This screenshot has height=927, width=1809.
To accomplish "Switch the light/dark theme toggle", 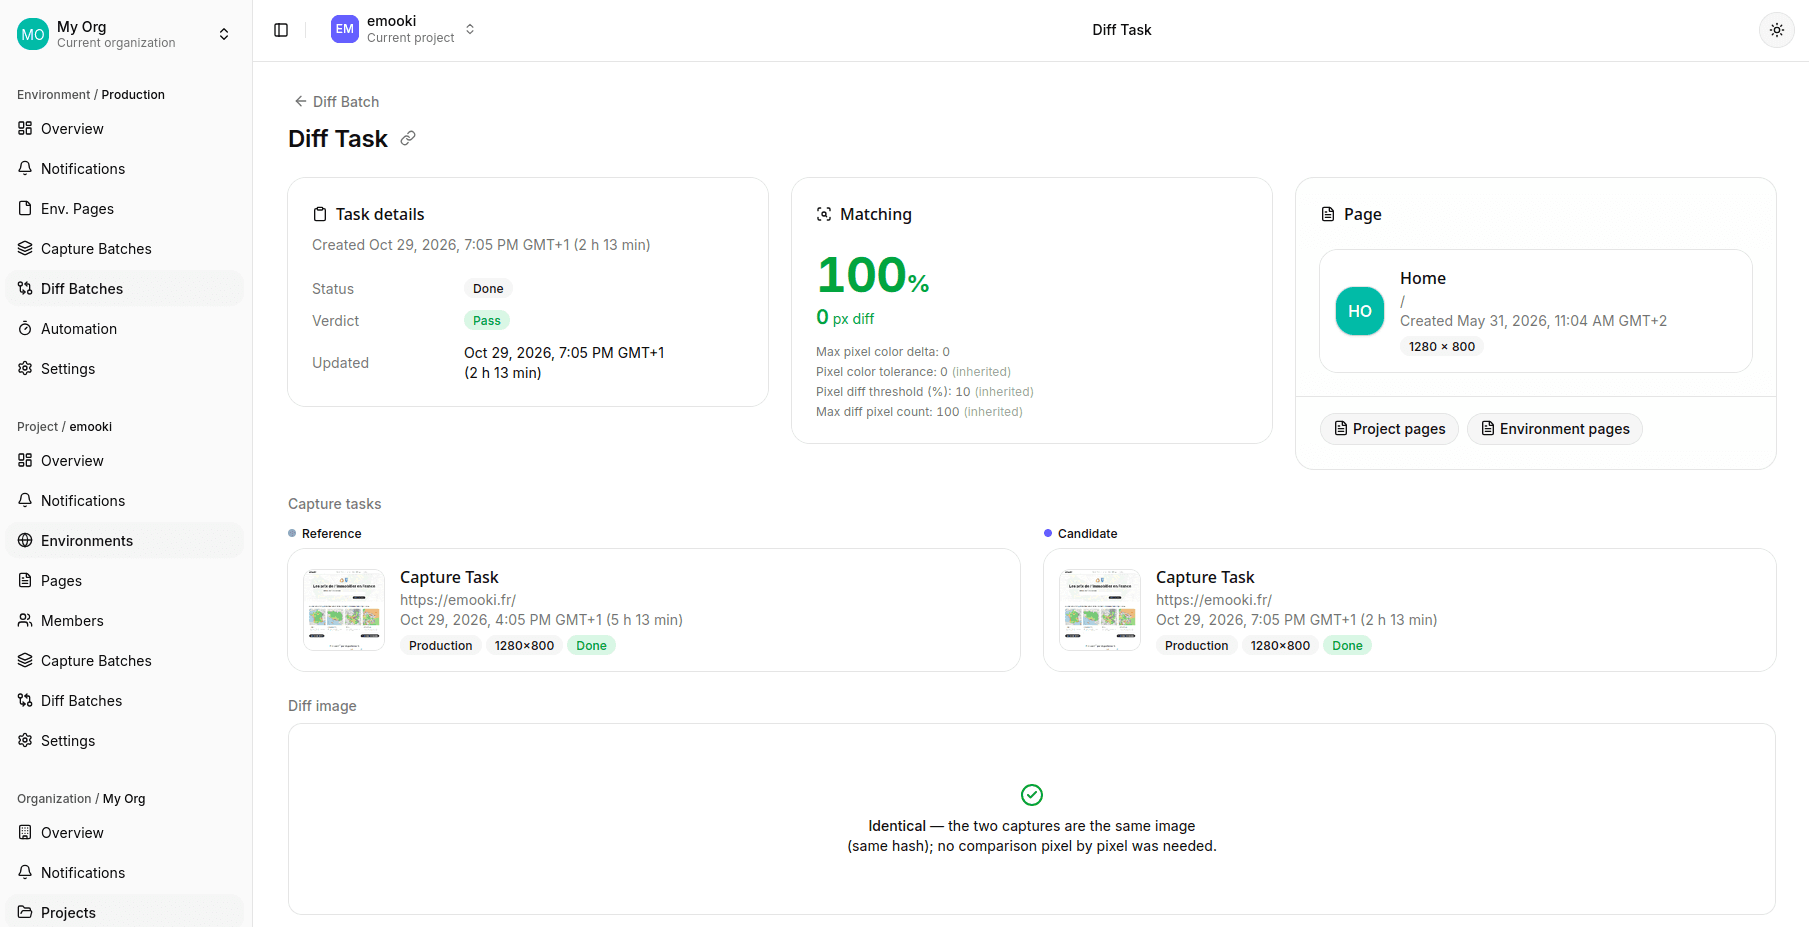I will coord(1776,30).
